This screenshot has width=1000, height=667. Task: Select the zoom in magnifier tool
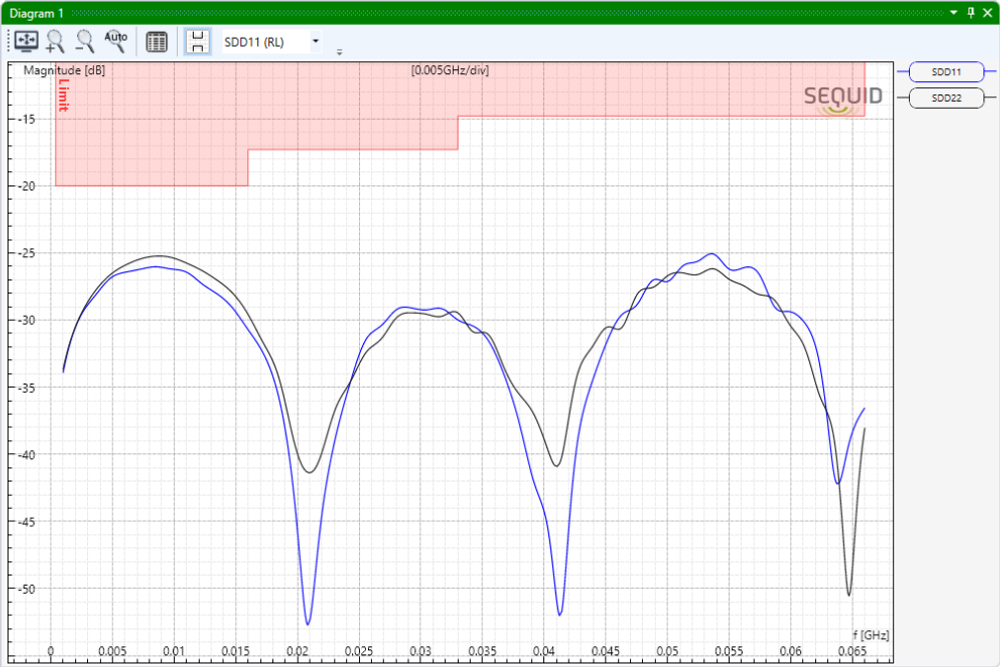[x=56, y=41]
